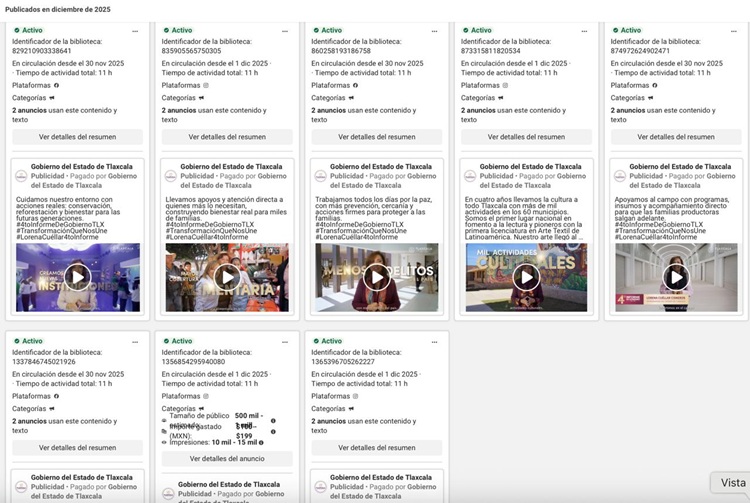Click the platform icon on ad 835905565750305

pos(206,85)
